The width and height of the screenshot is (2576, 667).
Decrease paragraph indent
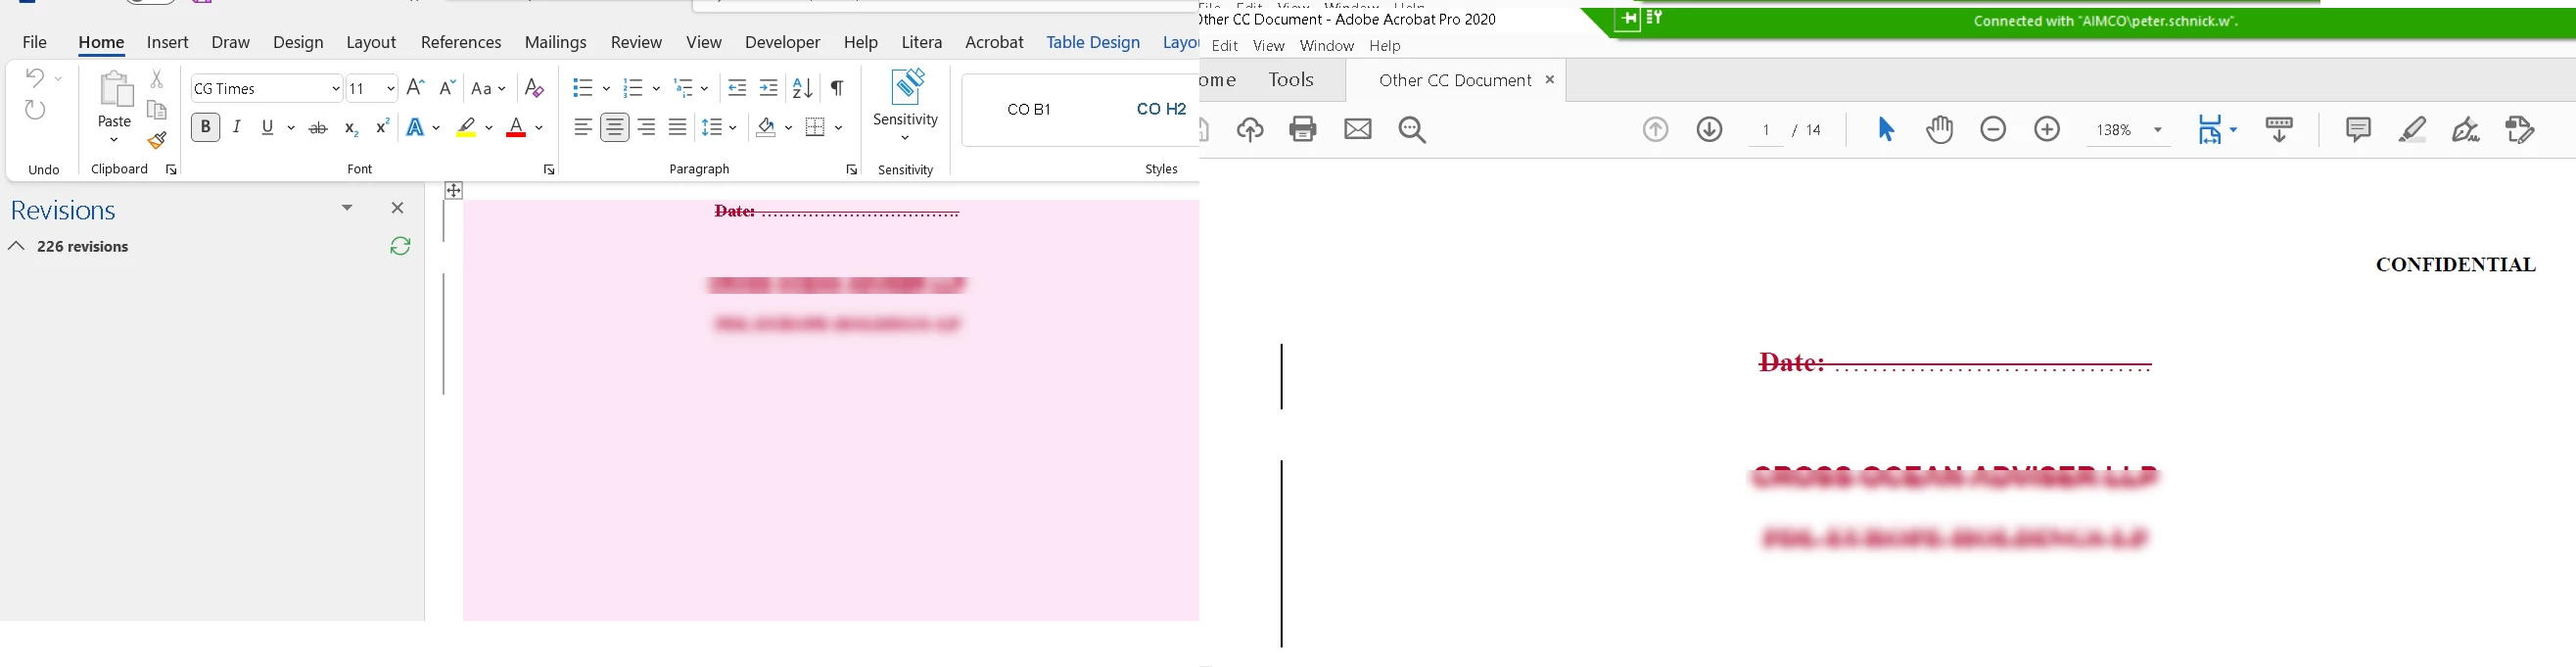737,88
